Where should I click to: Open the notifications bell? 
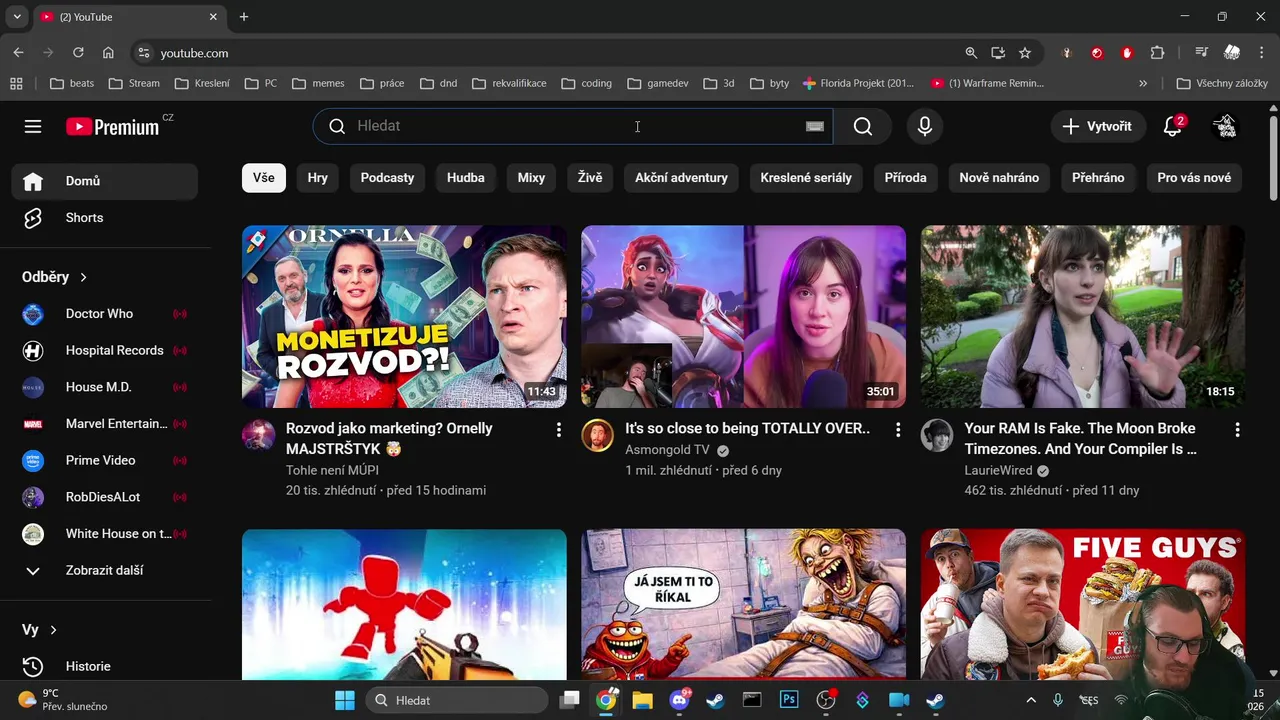(x=1173, y=126)
